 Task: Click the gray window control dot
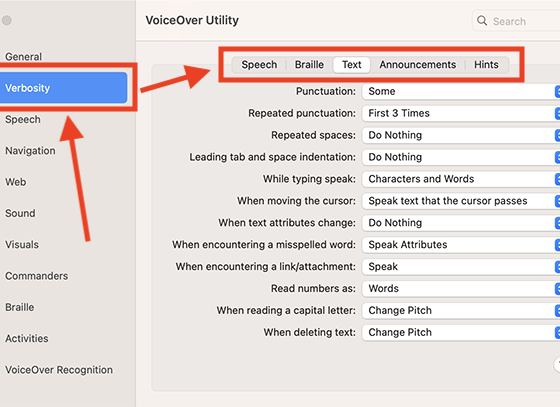tap(7, 20)
